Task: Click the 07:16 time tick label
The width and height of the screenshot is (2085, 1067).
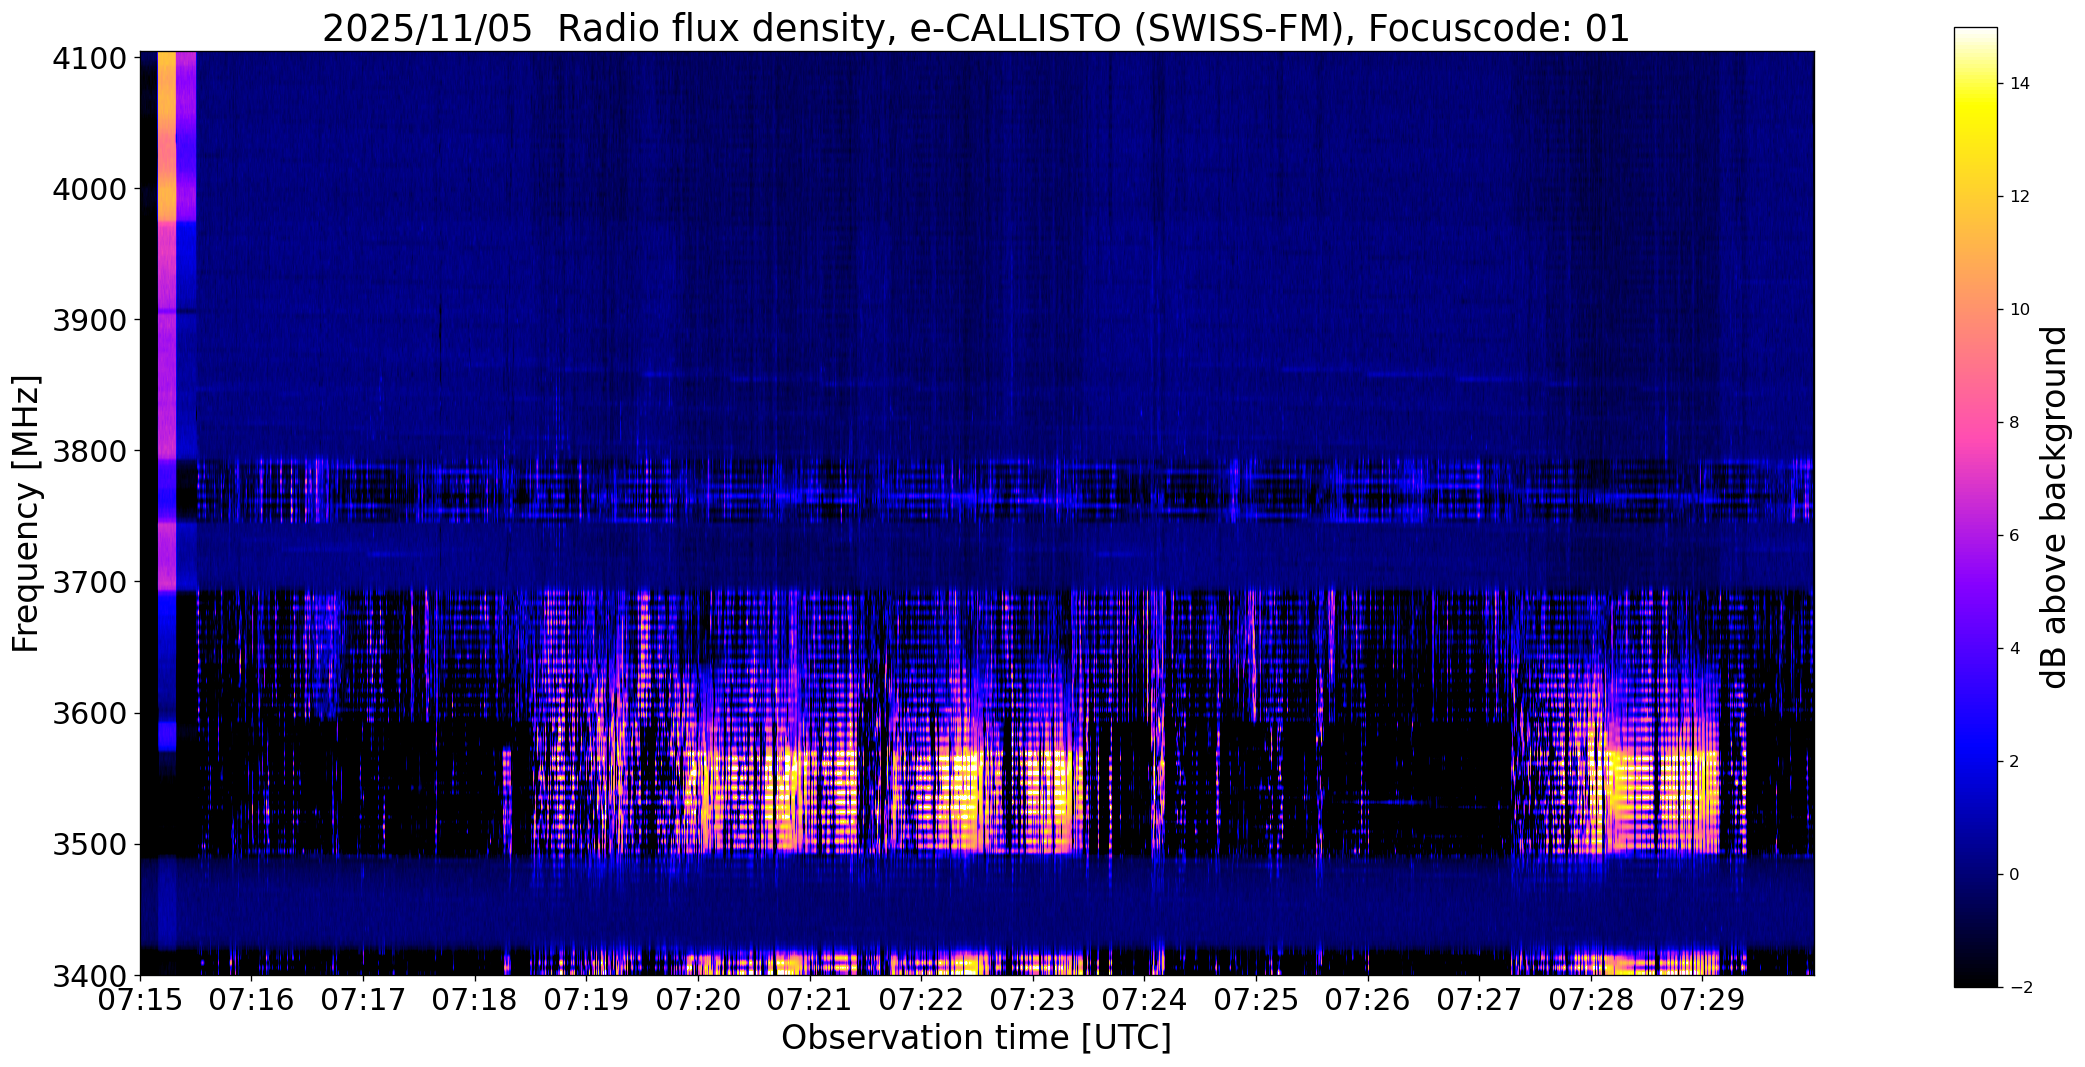Action: point(252,1000)
